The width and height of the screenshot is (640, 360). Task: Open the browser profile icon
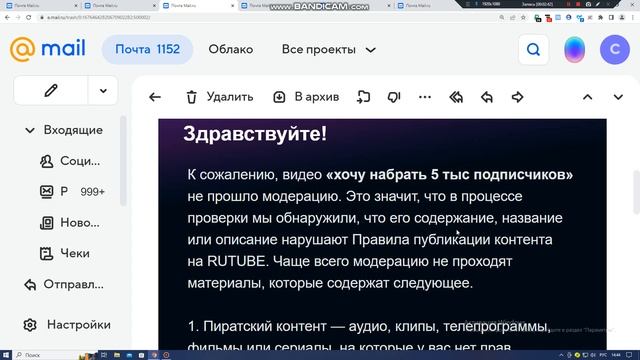point(622,18)
